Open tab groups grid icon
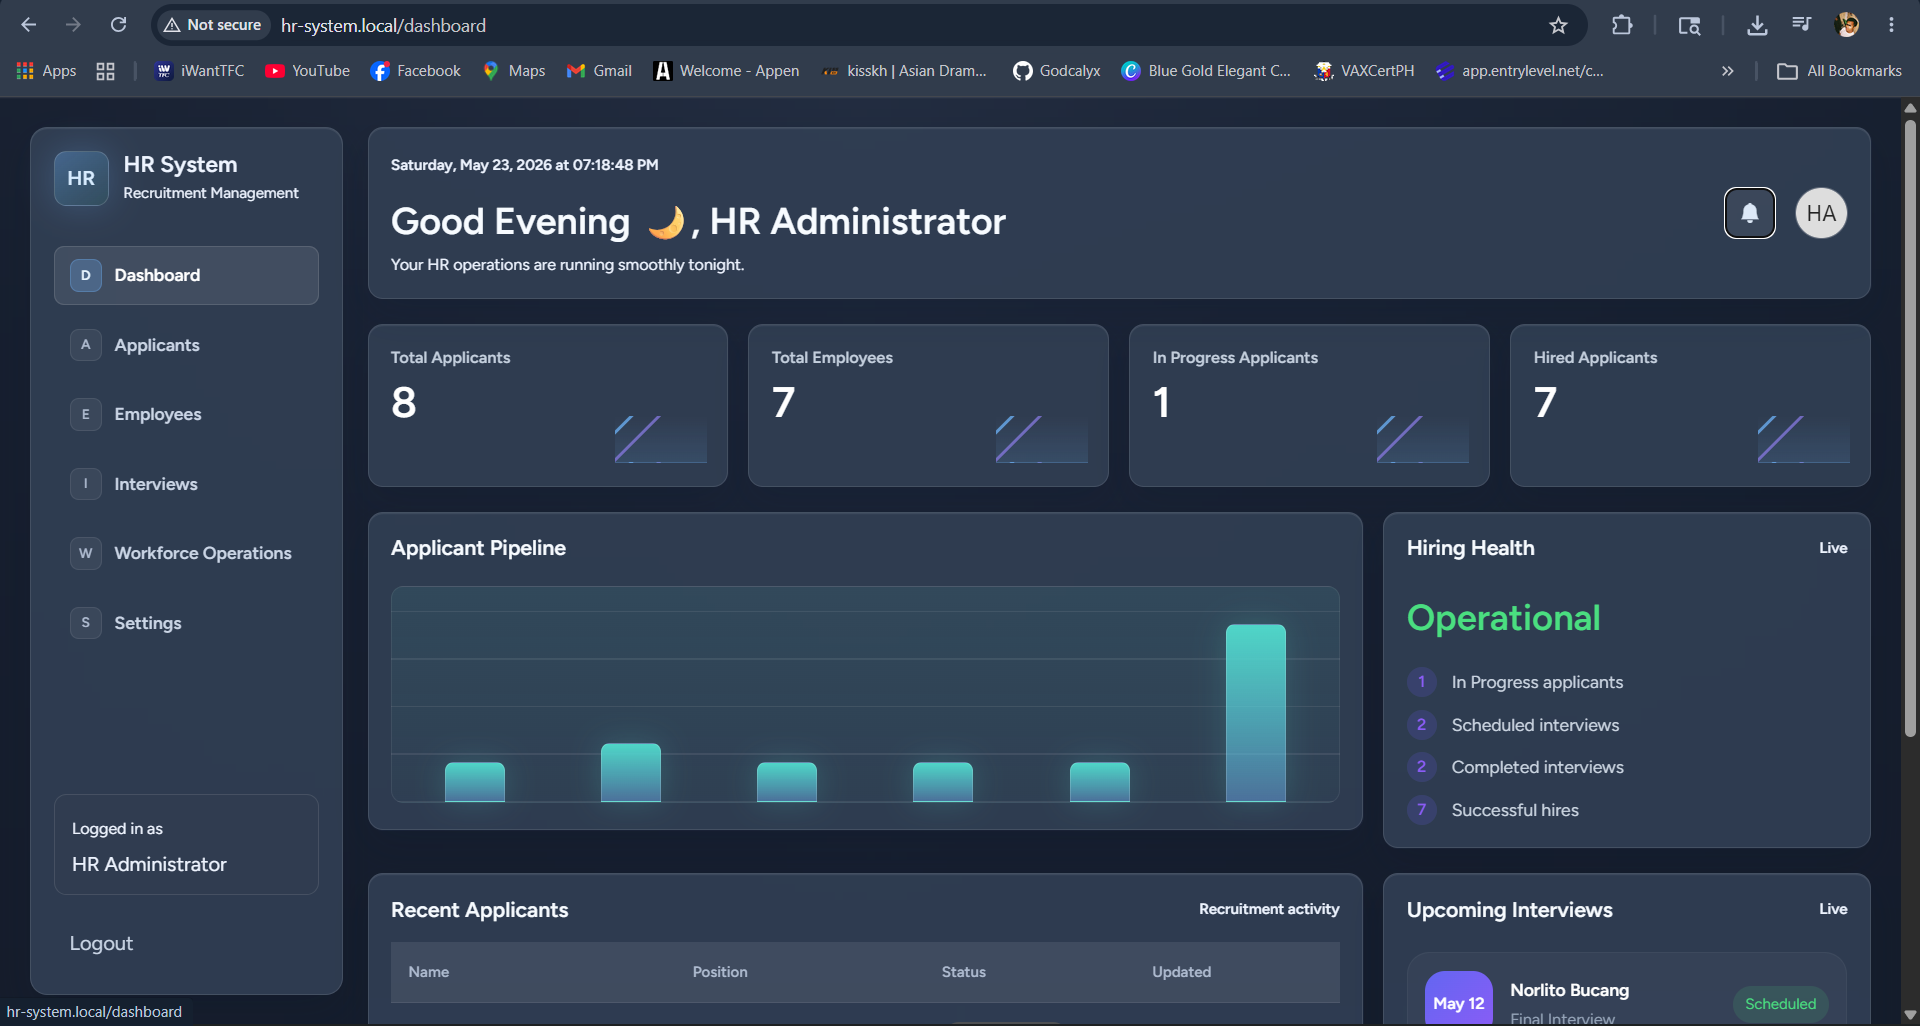Screen dimensions: 1920x1026 coord(105,71)
